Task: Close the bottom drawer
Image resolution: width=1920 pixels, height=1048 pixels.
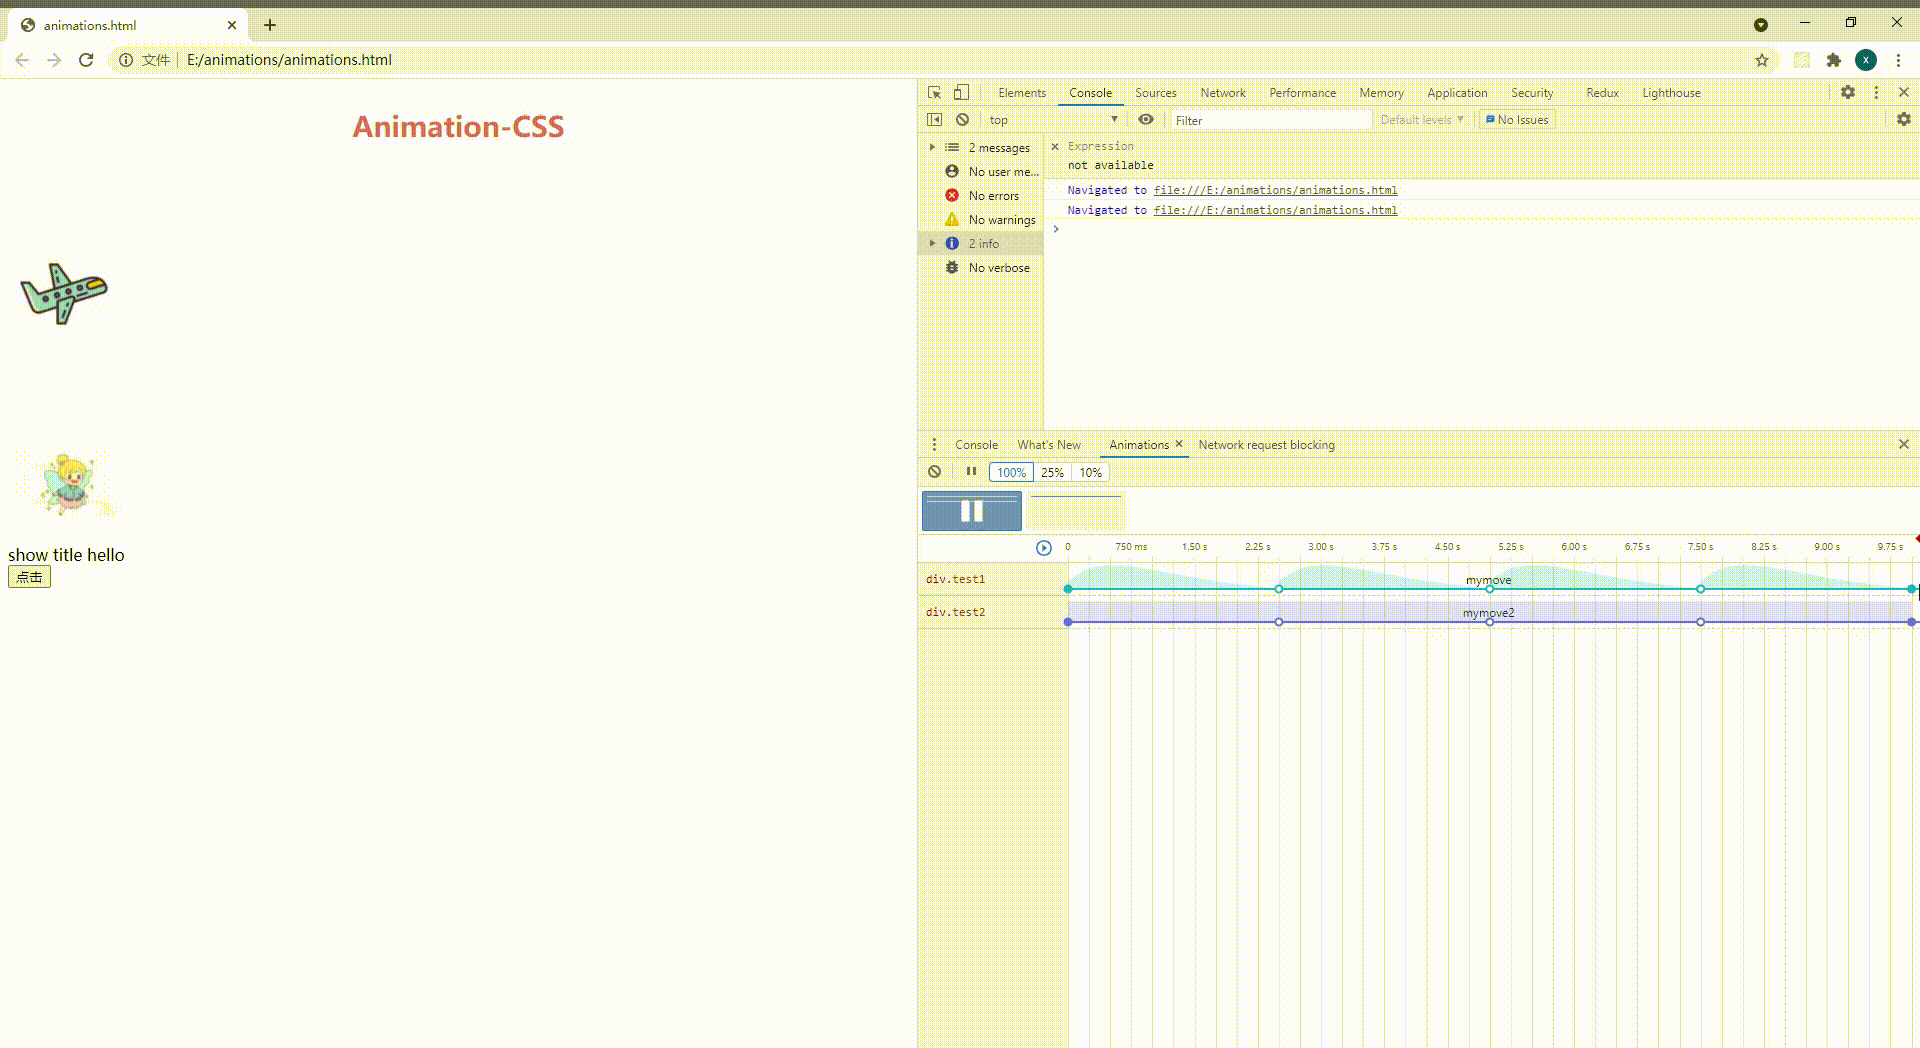Action: pyautogui.click(x=1904, y=444)
